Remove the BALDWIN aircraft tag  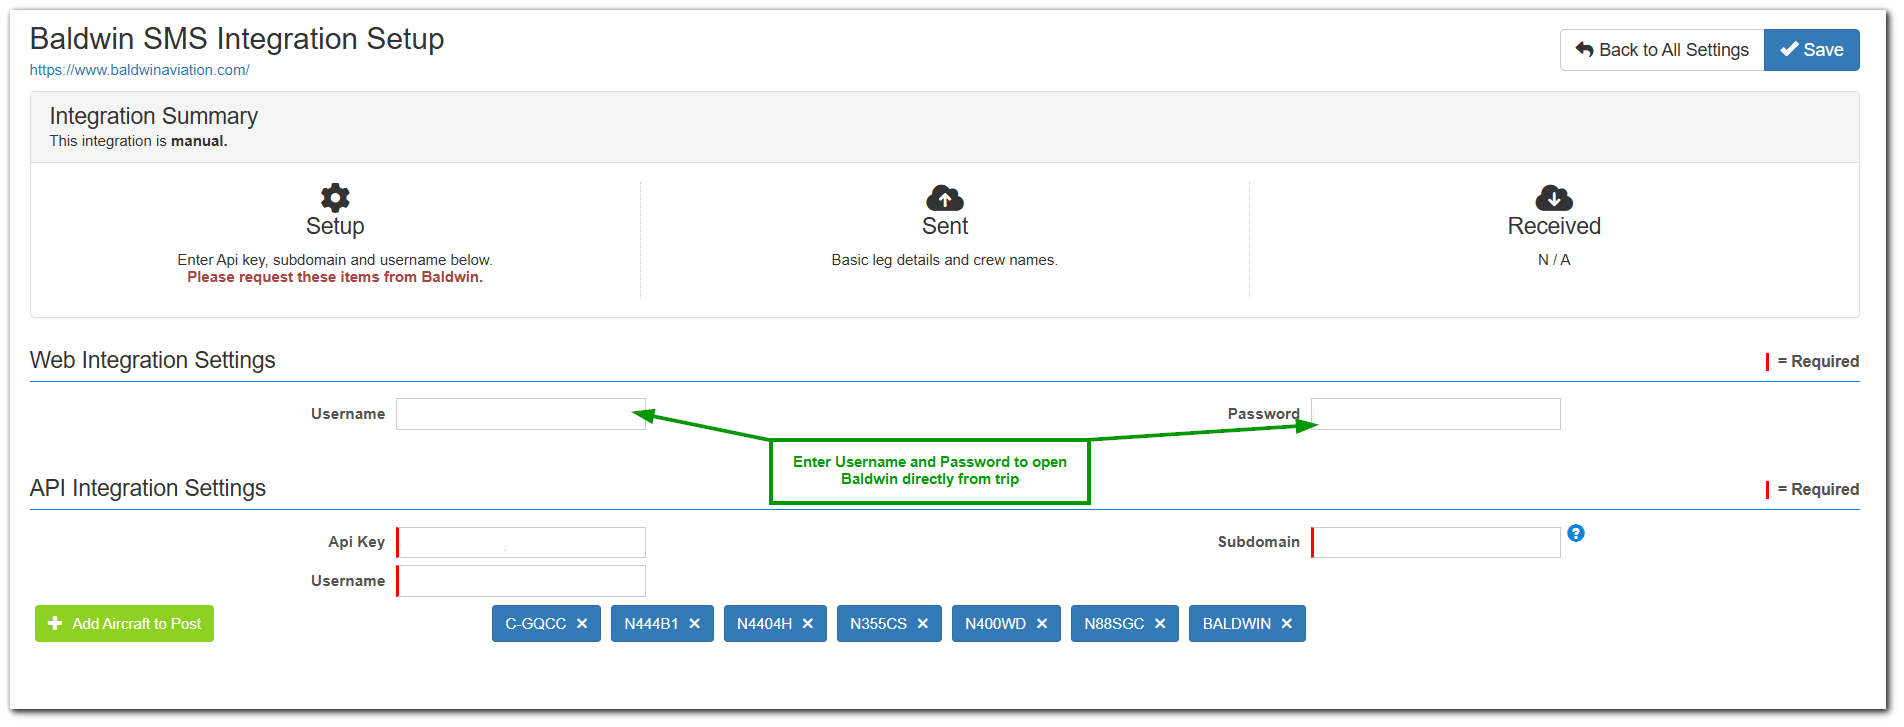1287,624
